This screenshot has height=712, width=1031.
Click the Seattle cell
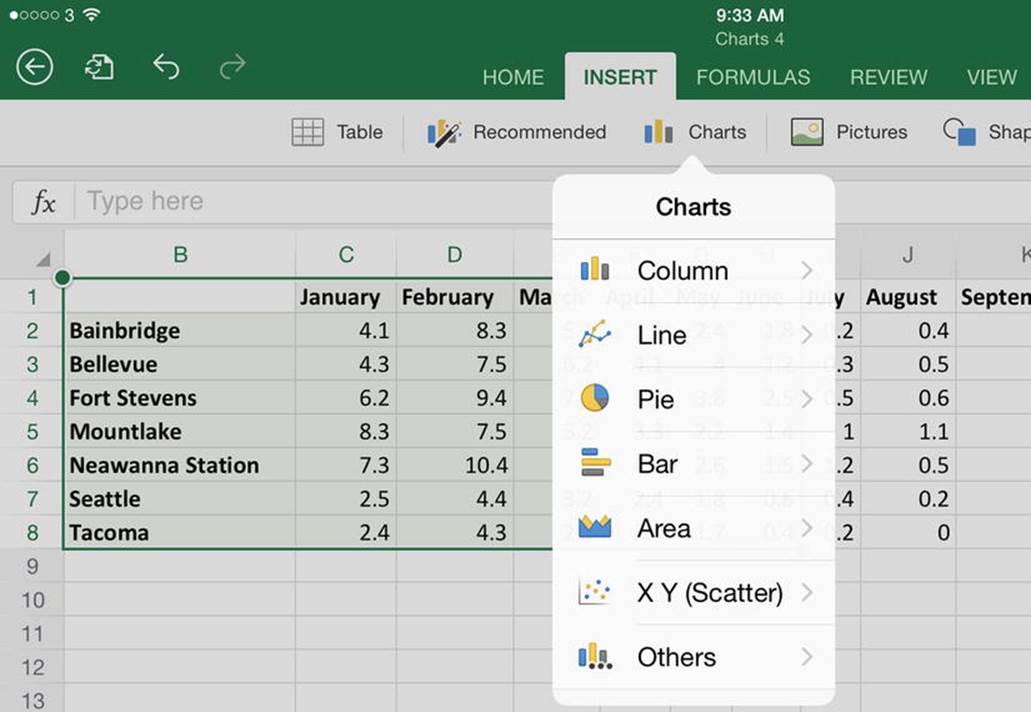180,499
